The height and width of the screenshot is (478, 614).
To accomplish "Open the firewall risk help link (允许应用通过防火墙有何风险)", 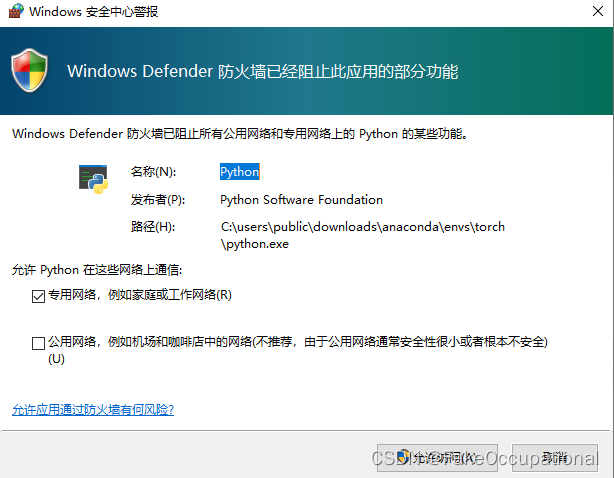I will [93, 410].
